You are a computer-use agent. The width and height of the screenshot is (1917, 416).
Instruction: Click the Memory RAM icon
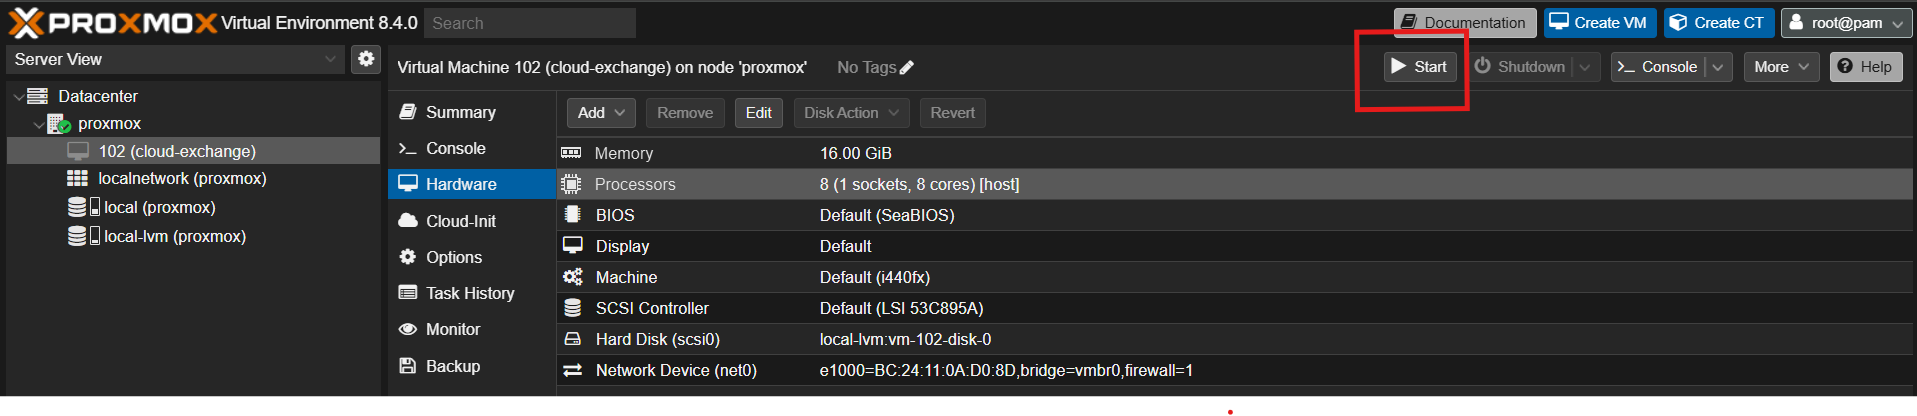[x=571, y=152]
